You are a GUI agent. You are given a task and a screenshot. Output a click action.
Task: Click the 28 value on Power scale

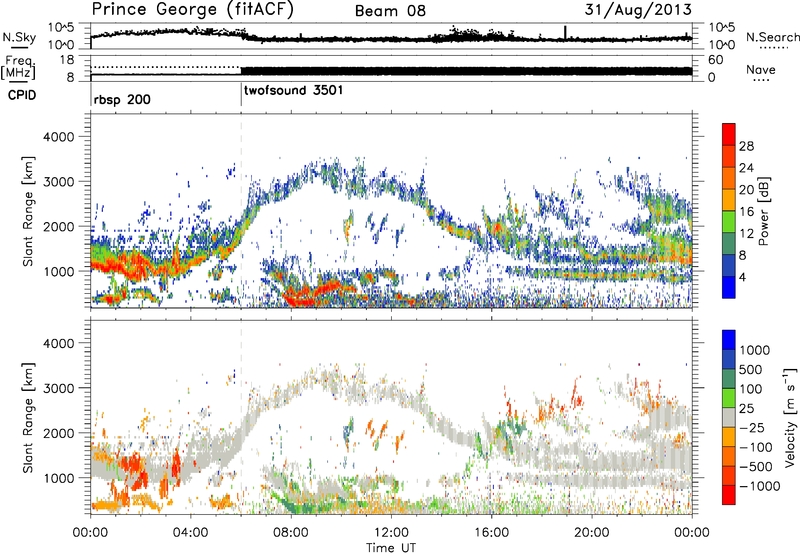[x=746, y=146]
